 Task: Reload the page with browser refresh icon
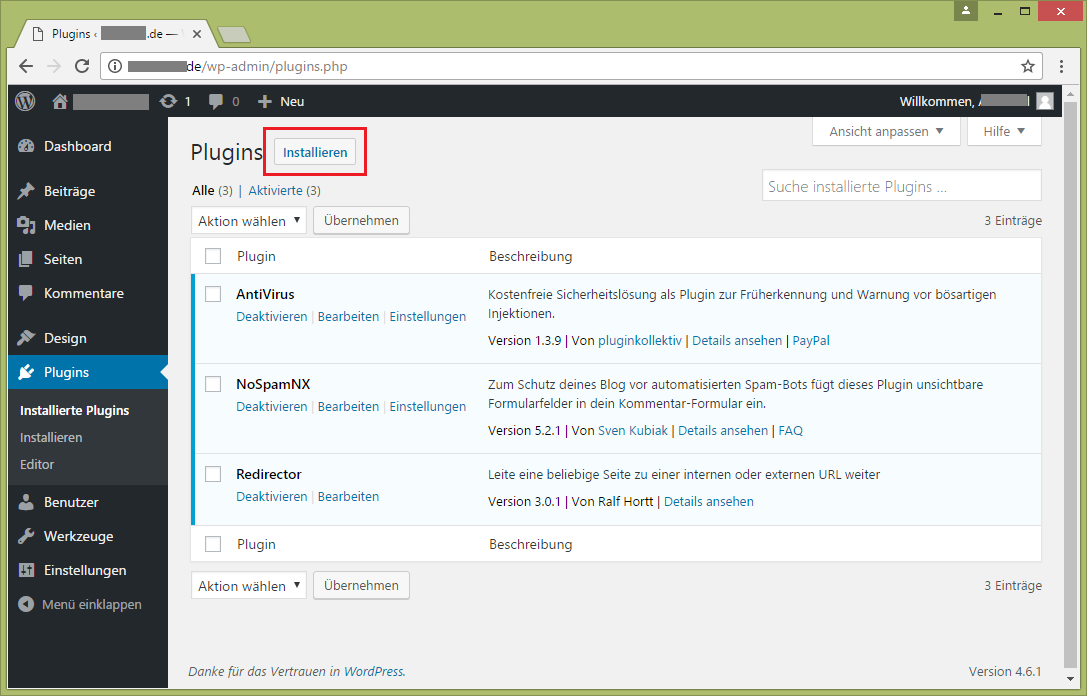coord(83,67)
